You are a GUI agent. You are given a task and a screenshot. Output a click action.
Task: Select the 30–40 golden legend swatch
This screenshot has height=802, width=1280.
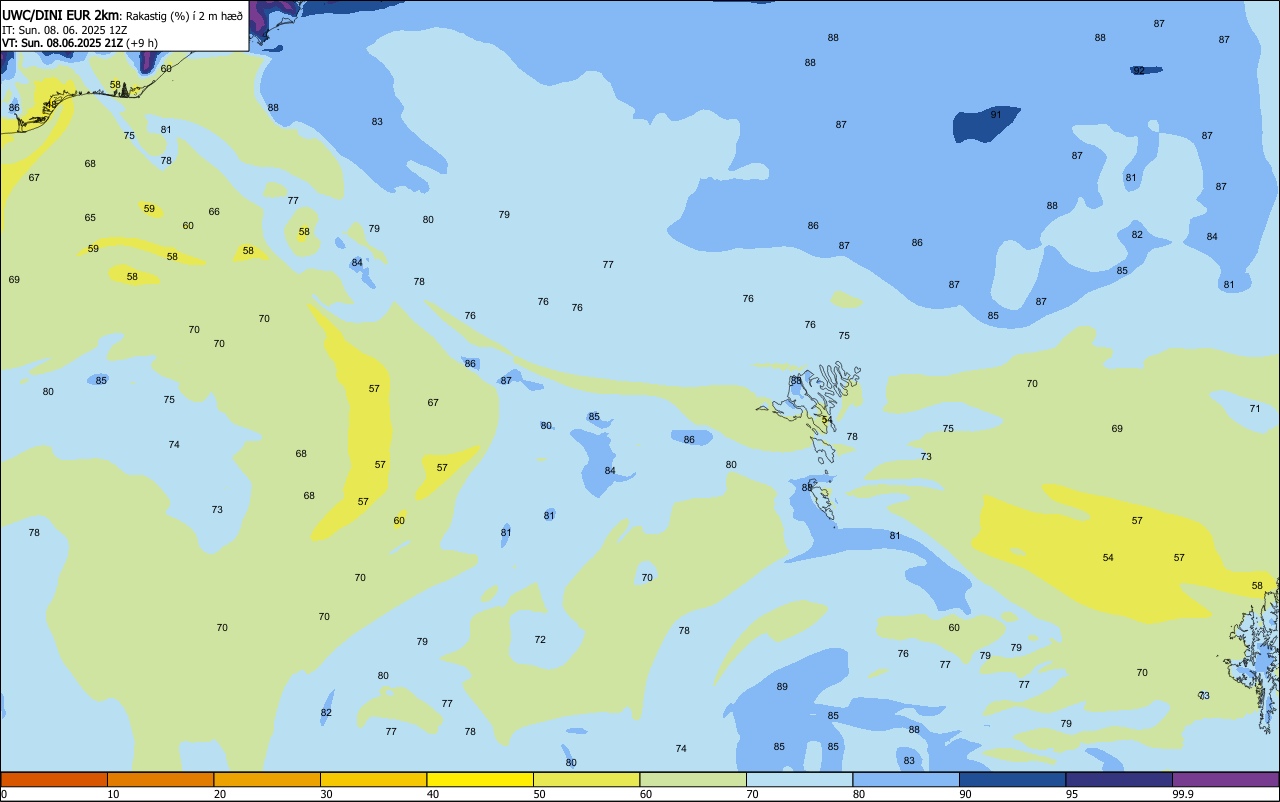click(373, 779)
